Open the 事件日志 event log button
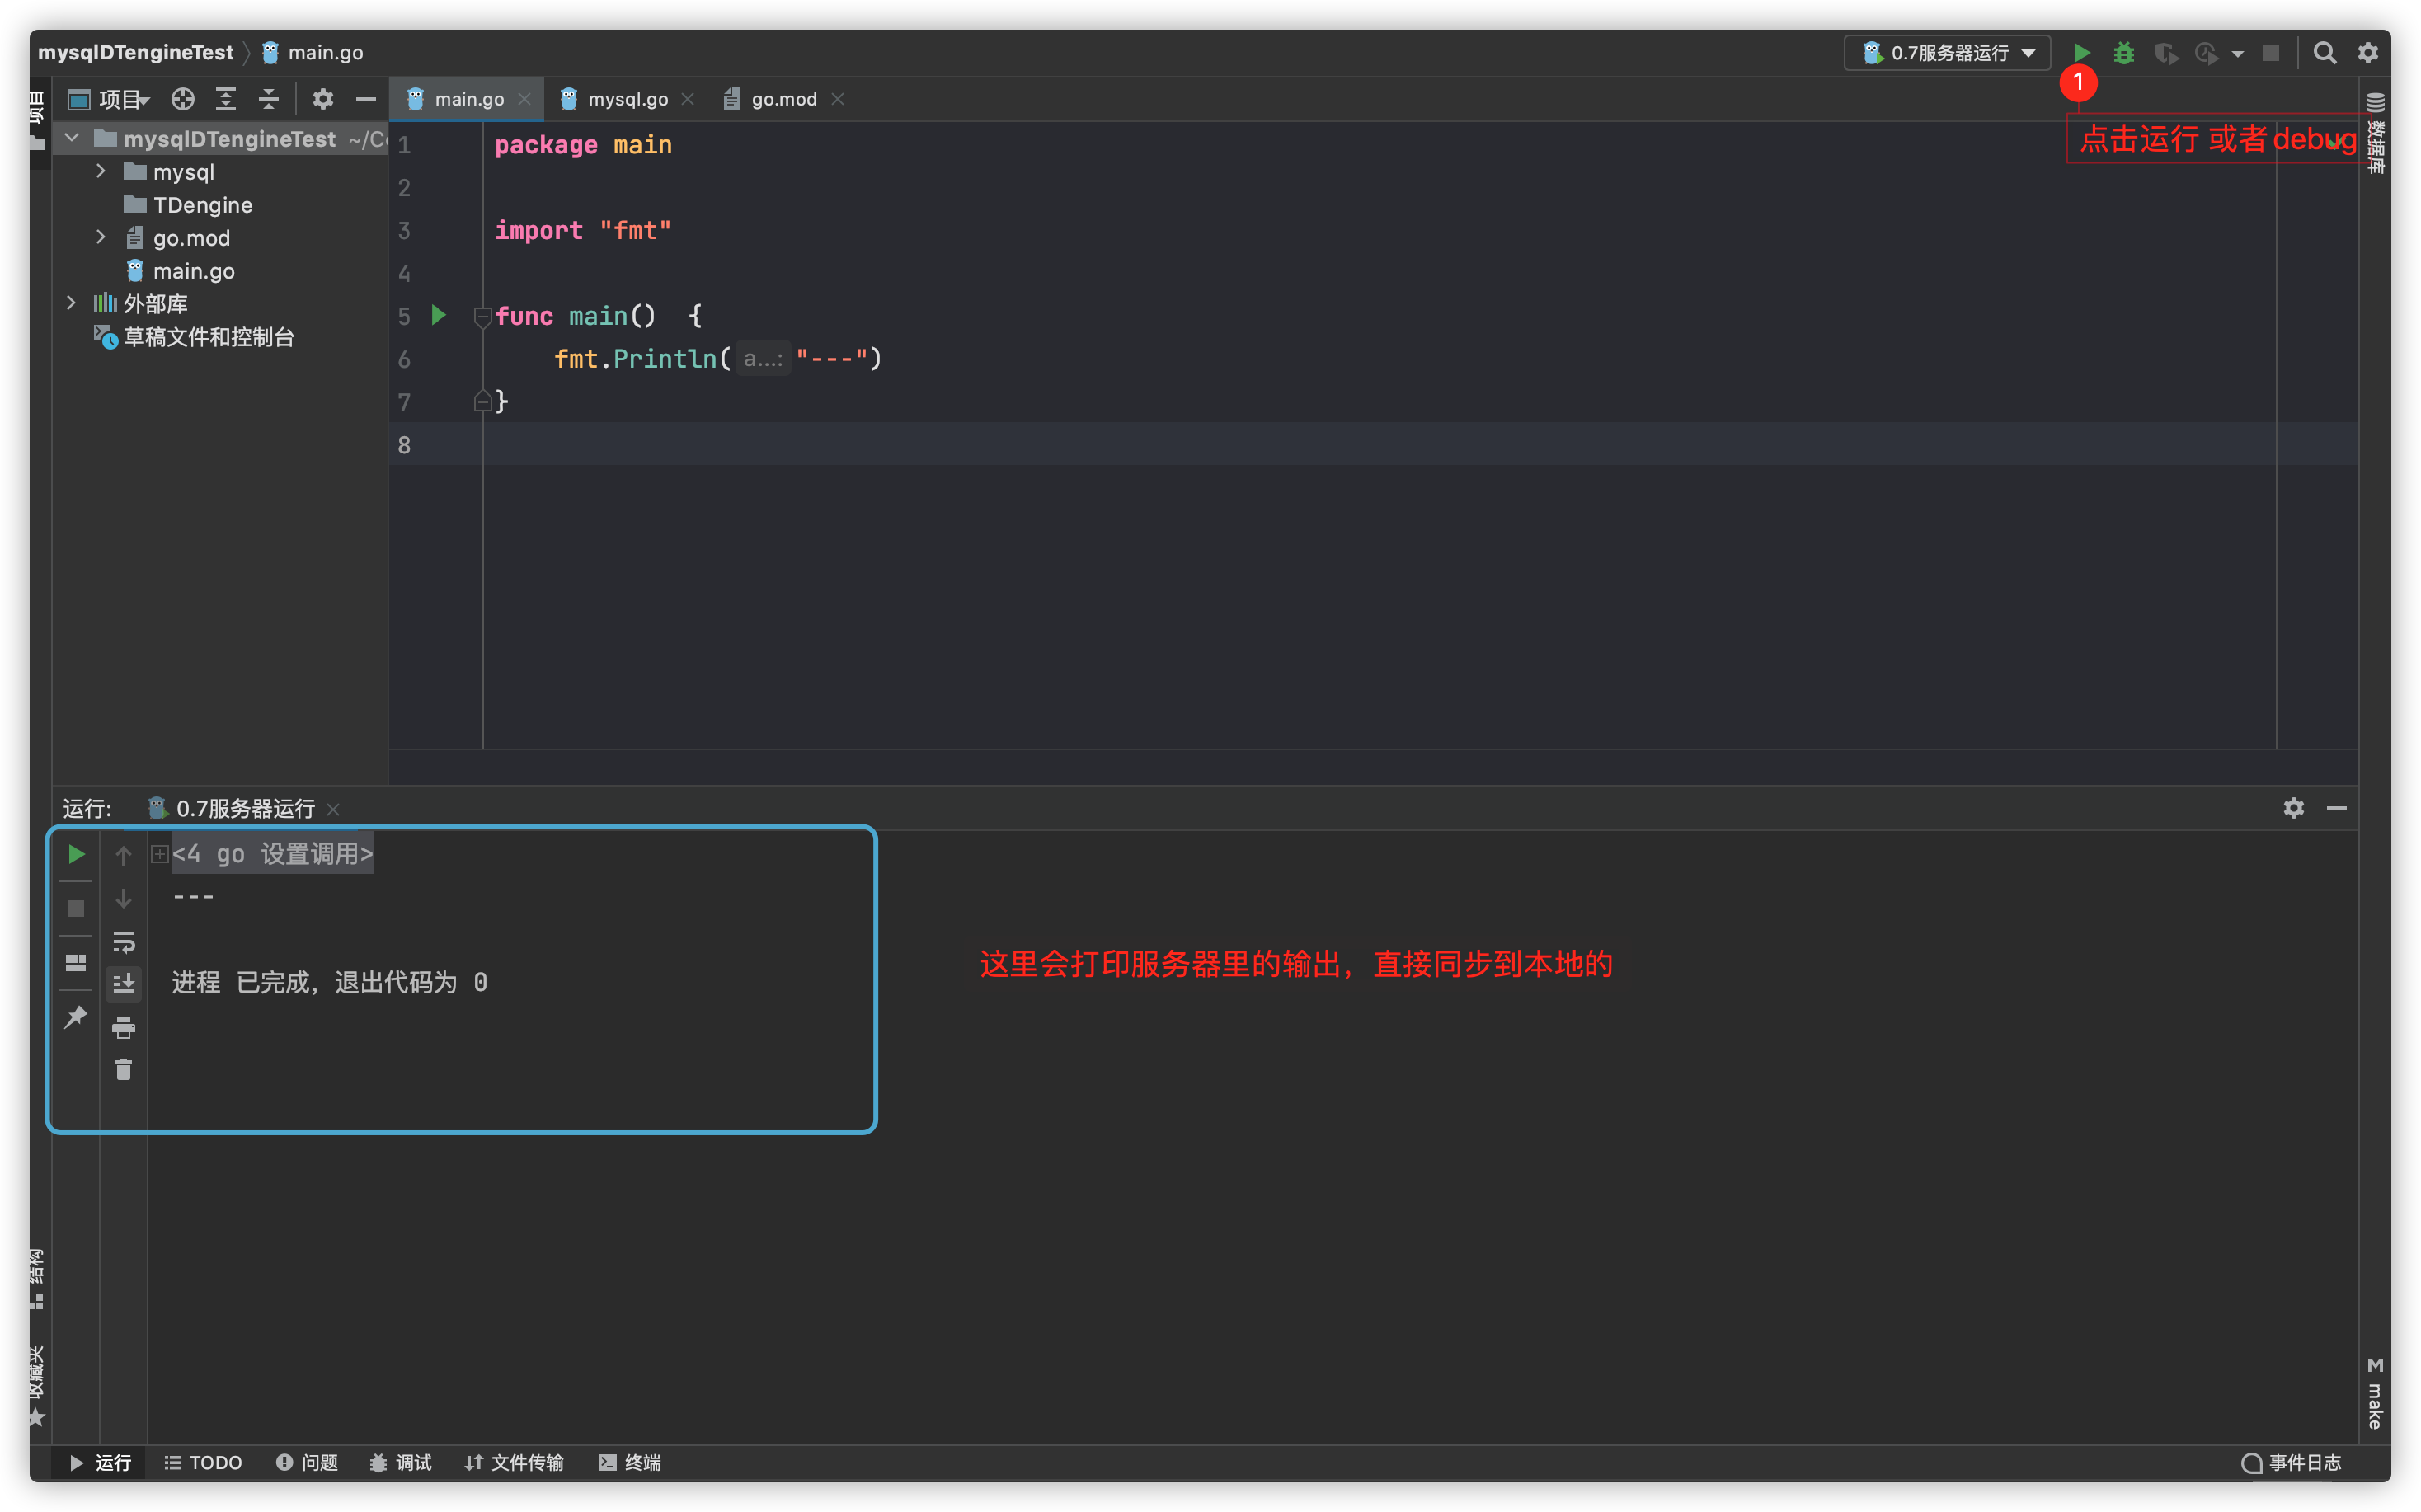 point(2292,1462)
